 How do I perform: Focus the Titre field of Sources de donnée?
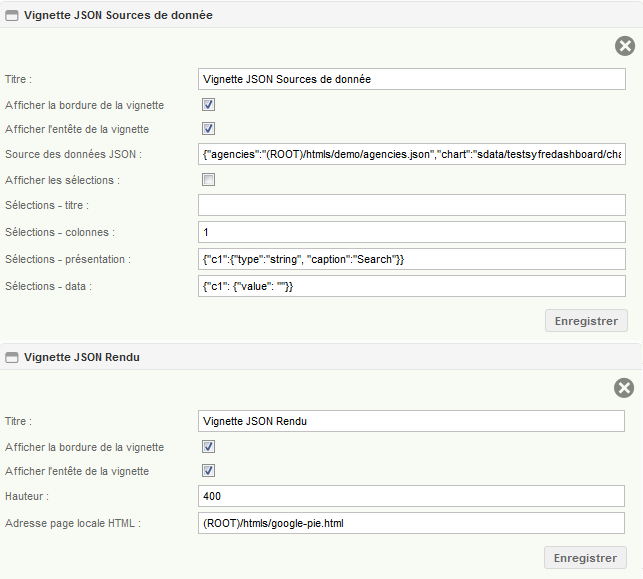(412, 79)
